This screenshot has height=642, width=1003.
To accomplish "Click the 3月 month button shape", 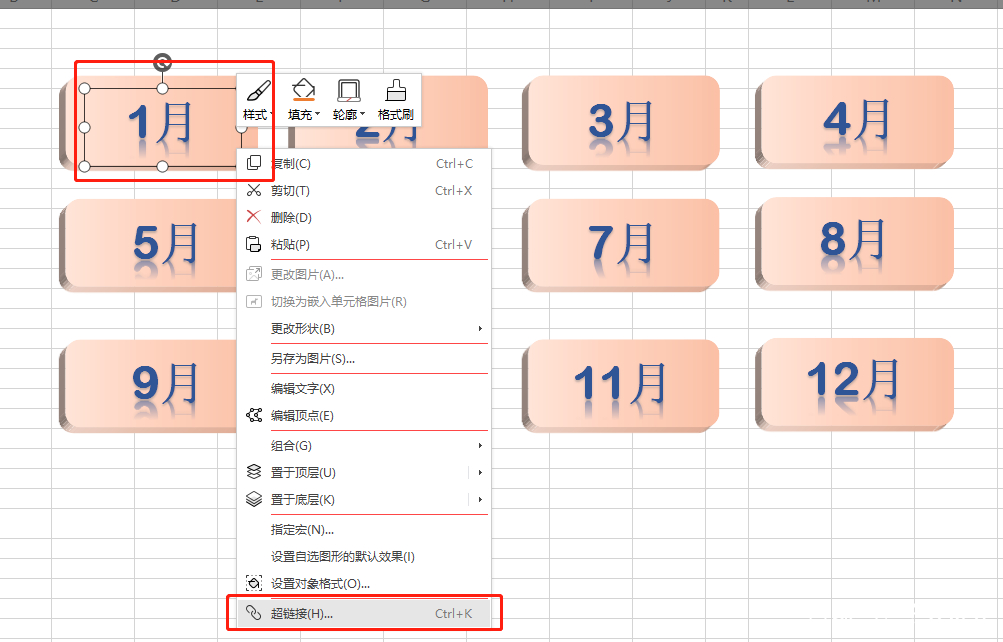I will pos(620,123).
